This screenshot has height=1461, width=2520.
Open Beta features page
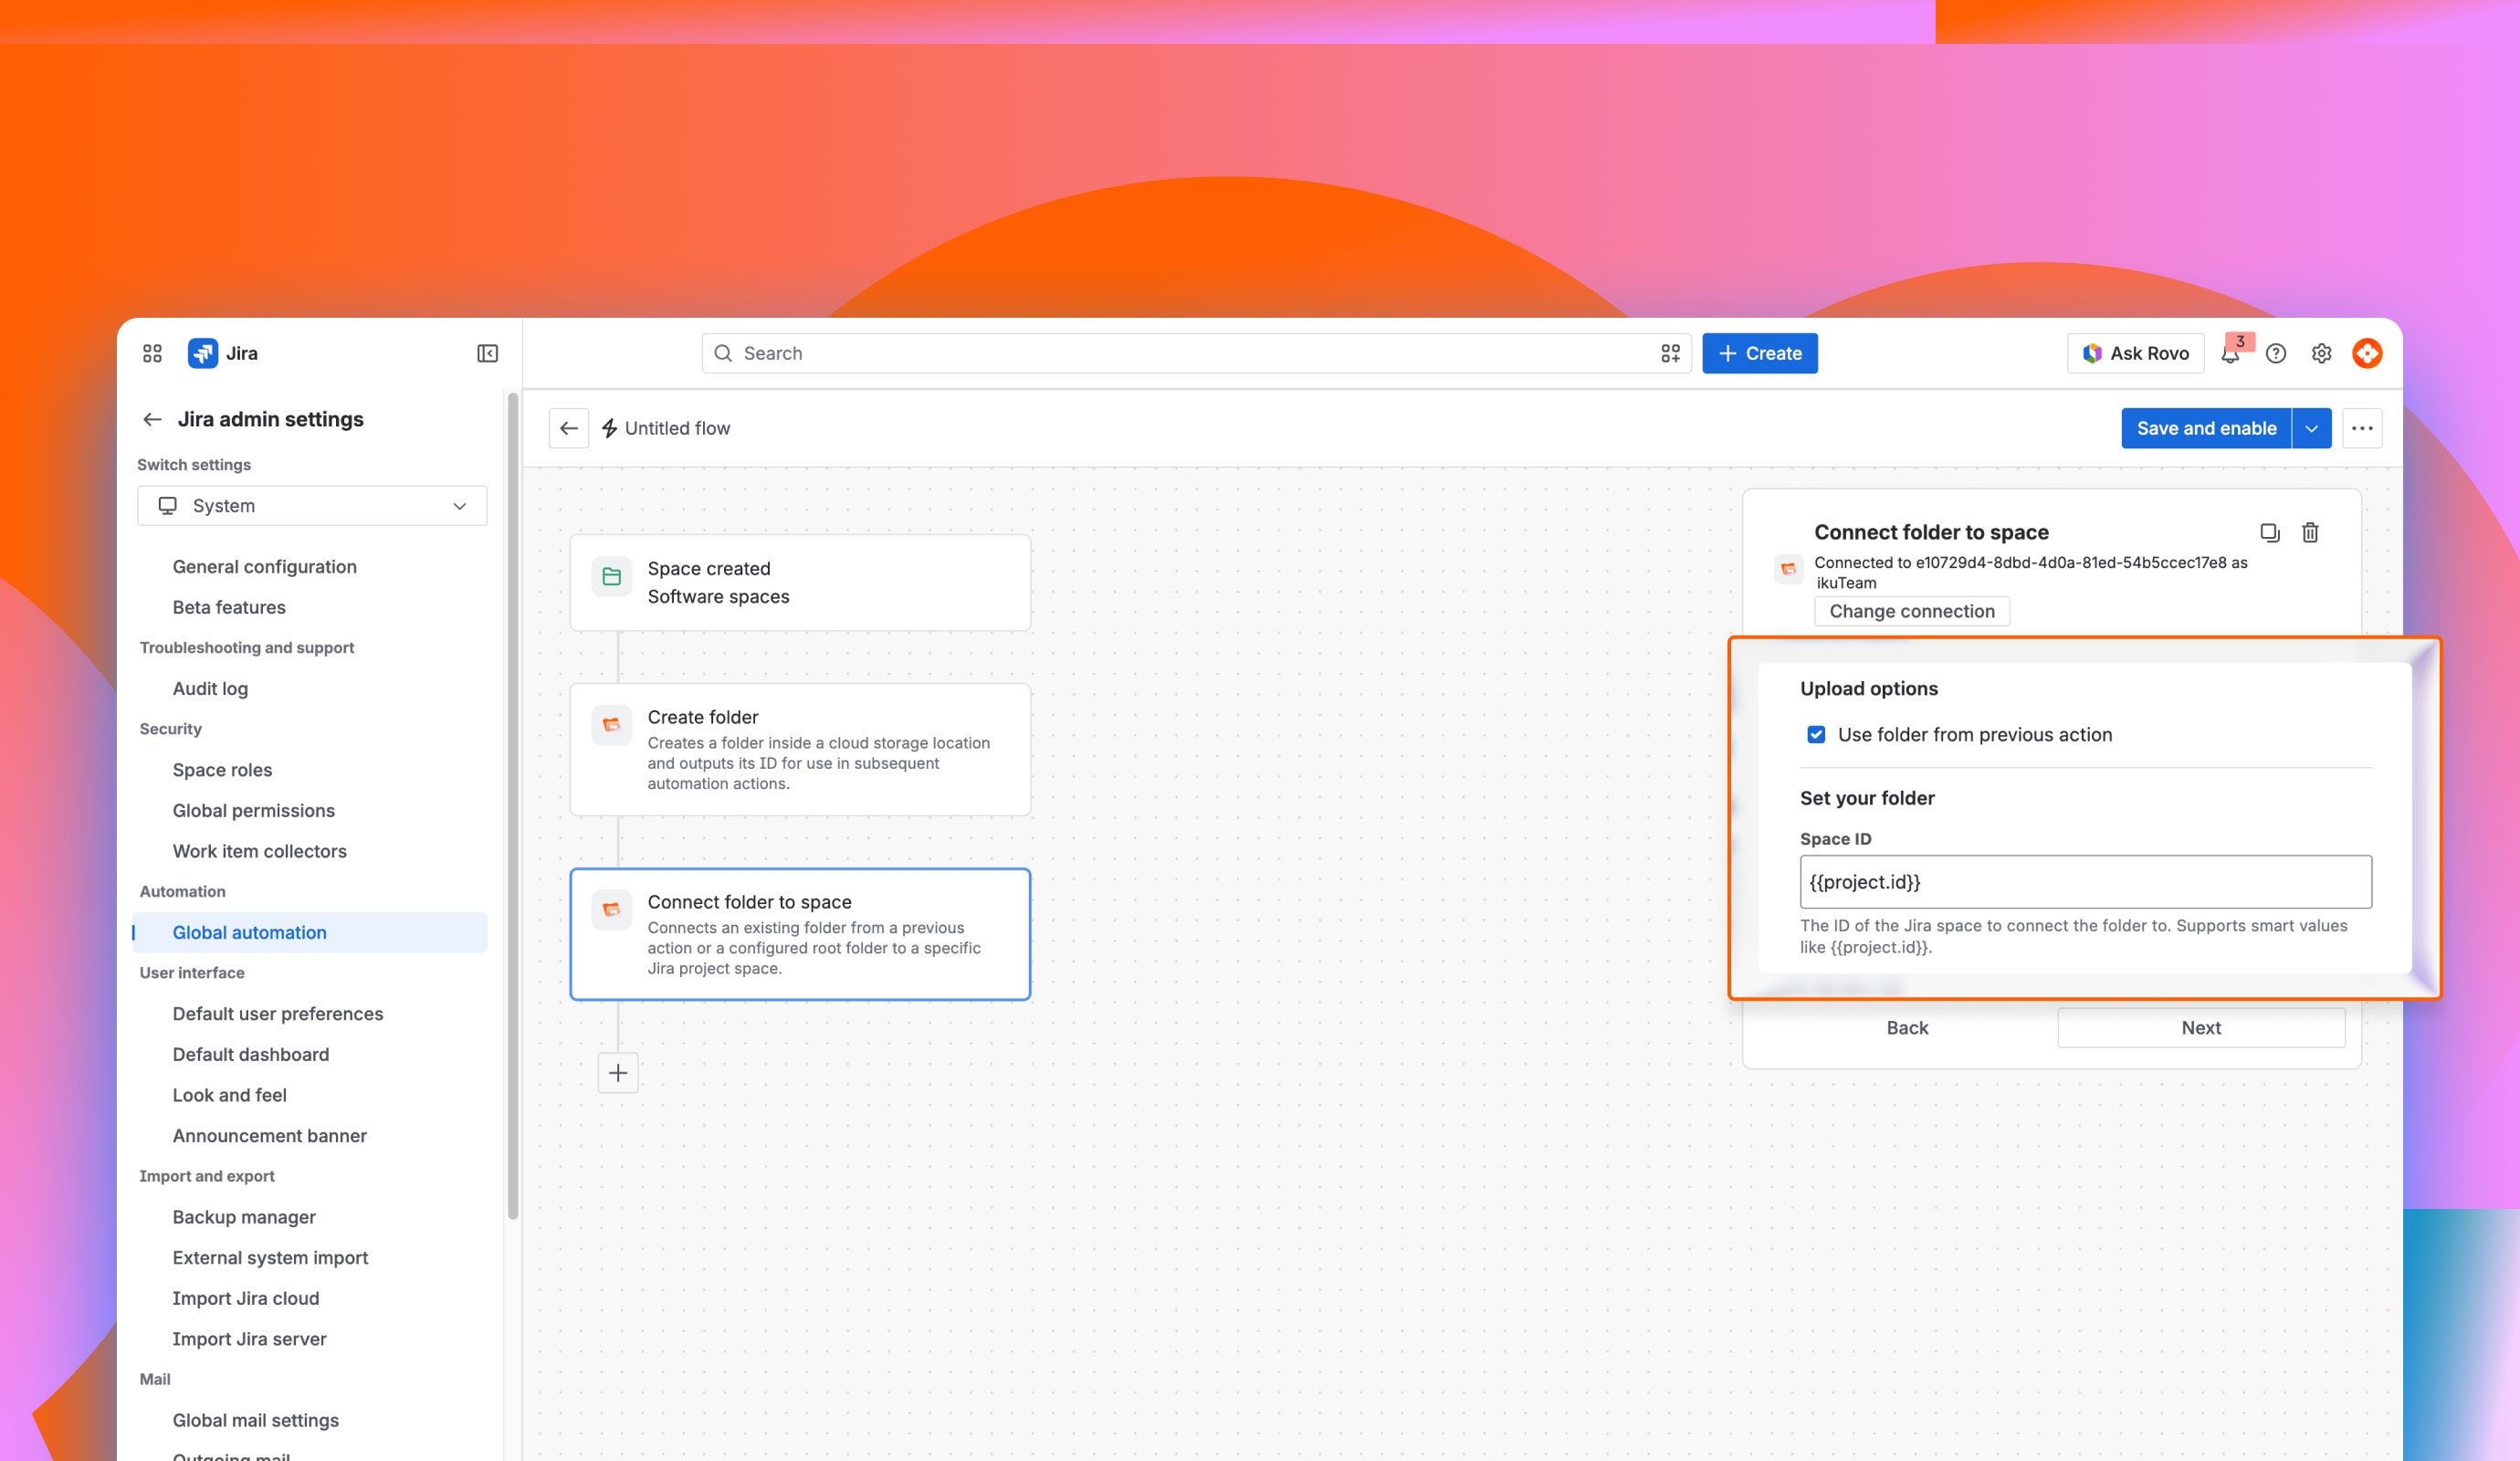point(229,607)
